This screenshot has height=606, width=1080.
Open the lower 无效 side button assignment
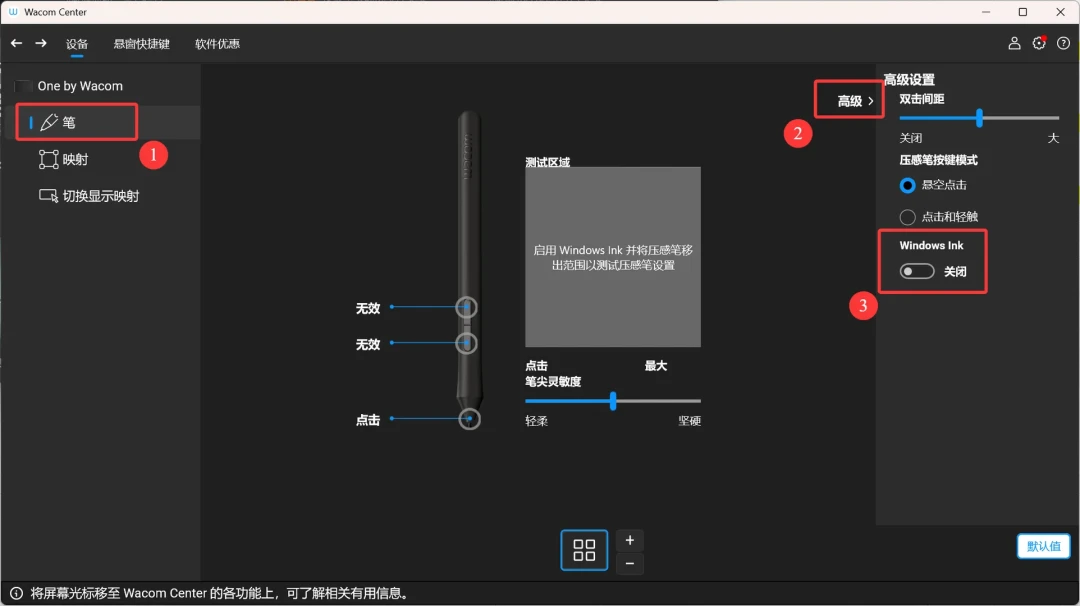pos(368,344)
